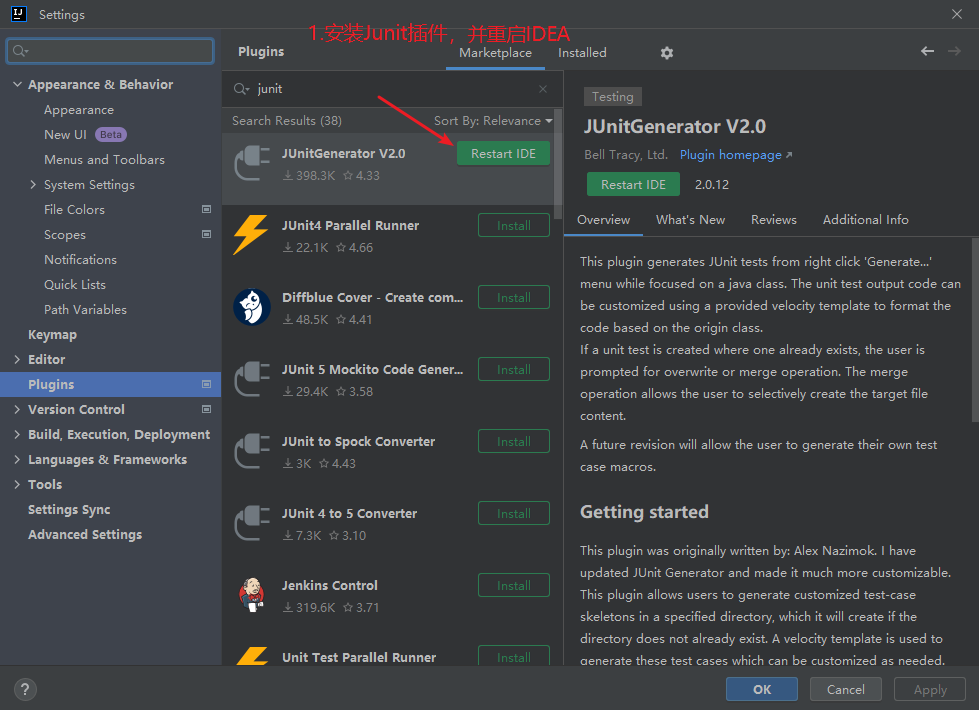Expand Languages & Frameworks section

pos(17,459)
